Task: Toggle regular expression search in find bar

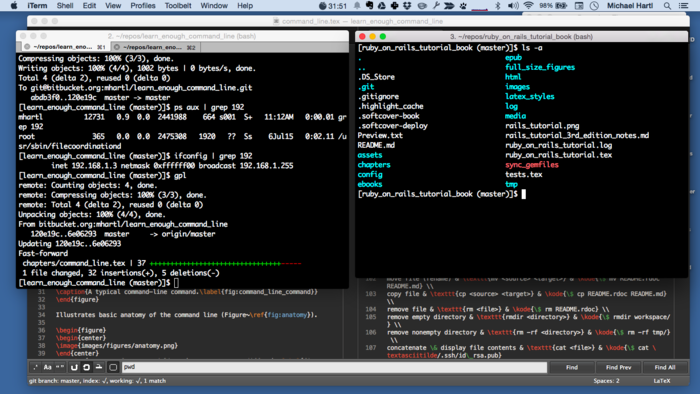Action: (x=35, y=367)
